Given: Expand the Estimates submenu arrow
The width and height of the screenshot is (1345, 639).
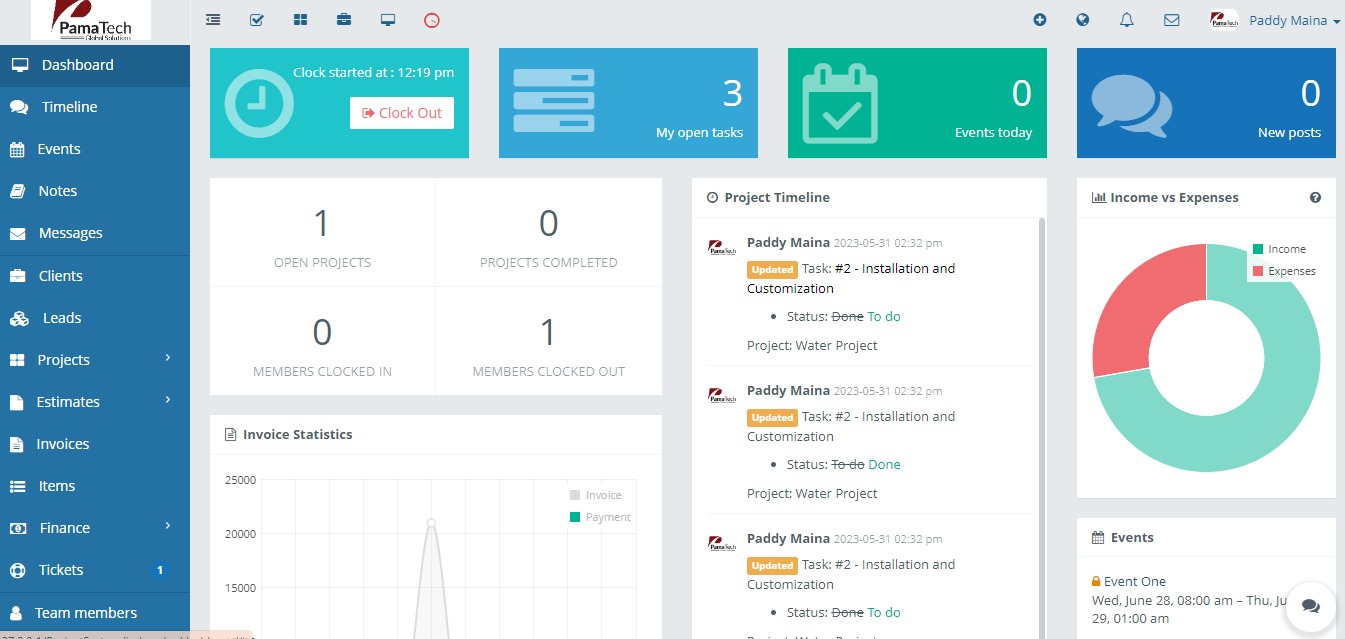Looking at the screenshot, I should point(168,400).
